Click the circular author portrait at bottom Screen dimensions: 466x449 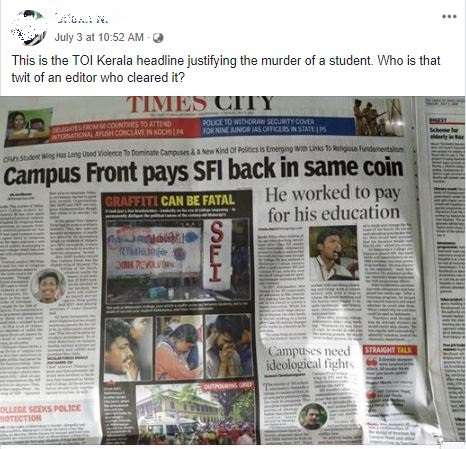tap(313, 416)
